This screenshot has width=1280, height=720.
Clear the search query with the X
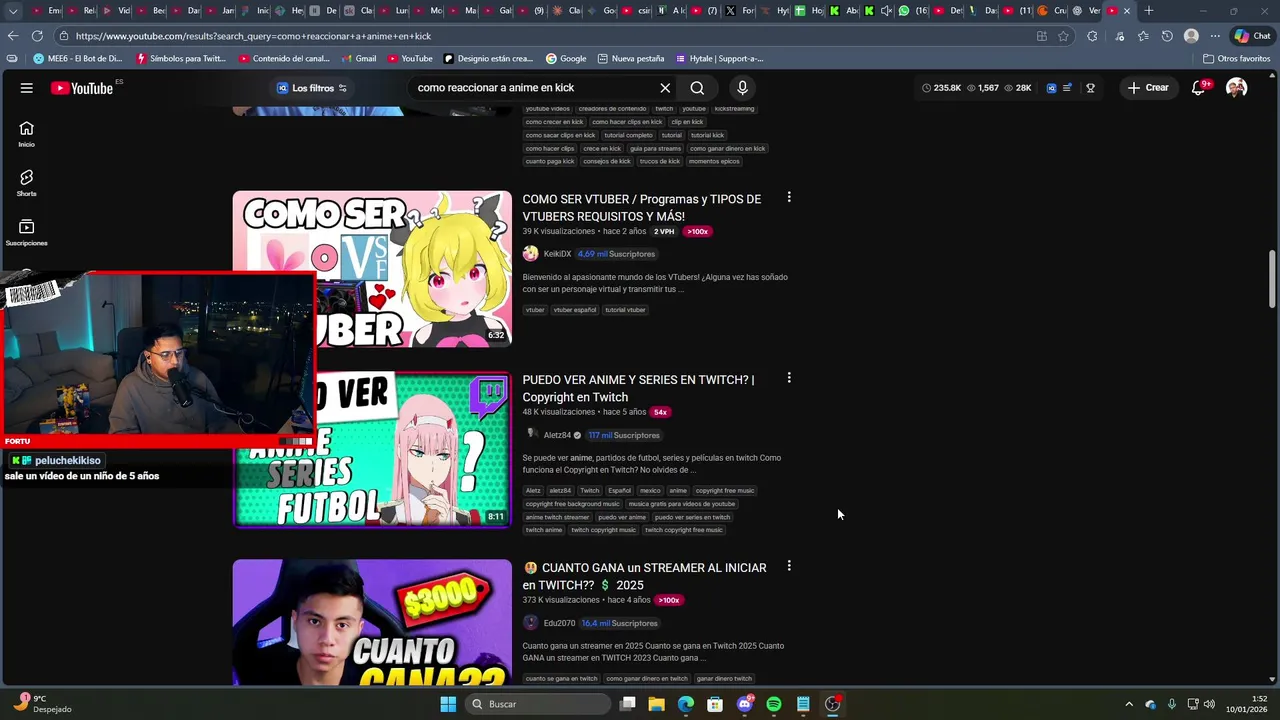pos(665,88)
